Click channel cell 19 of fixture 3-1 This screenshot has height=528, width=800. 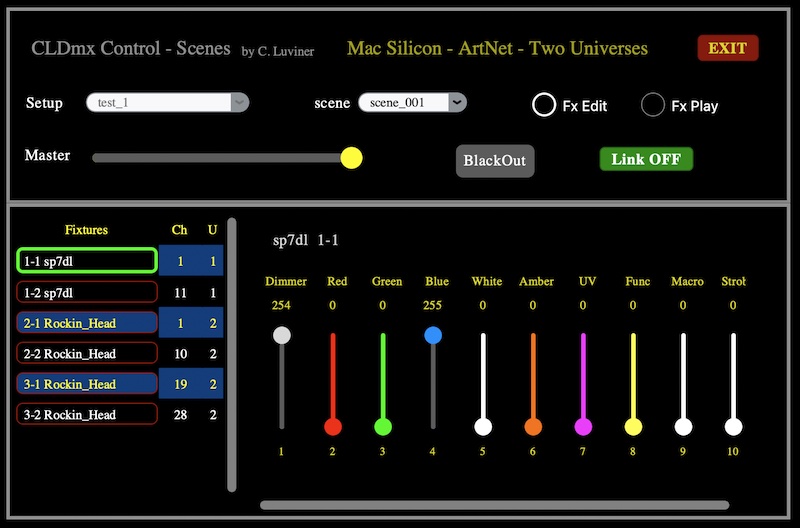pyautogui.click(x=181, y=384)
